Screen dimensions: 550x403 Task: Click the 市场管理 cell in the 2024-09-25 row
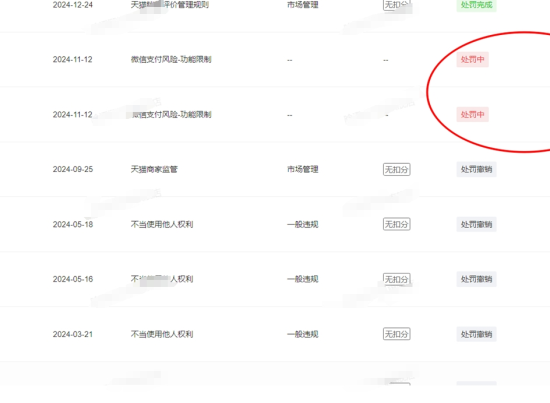pos(302,169)
